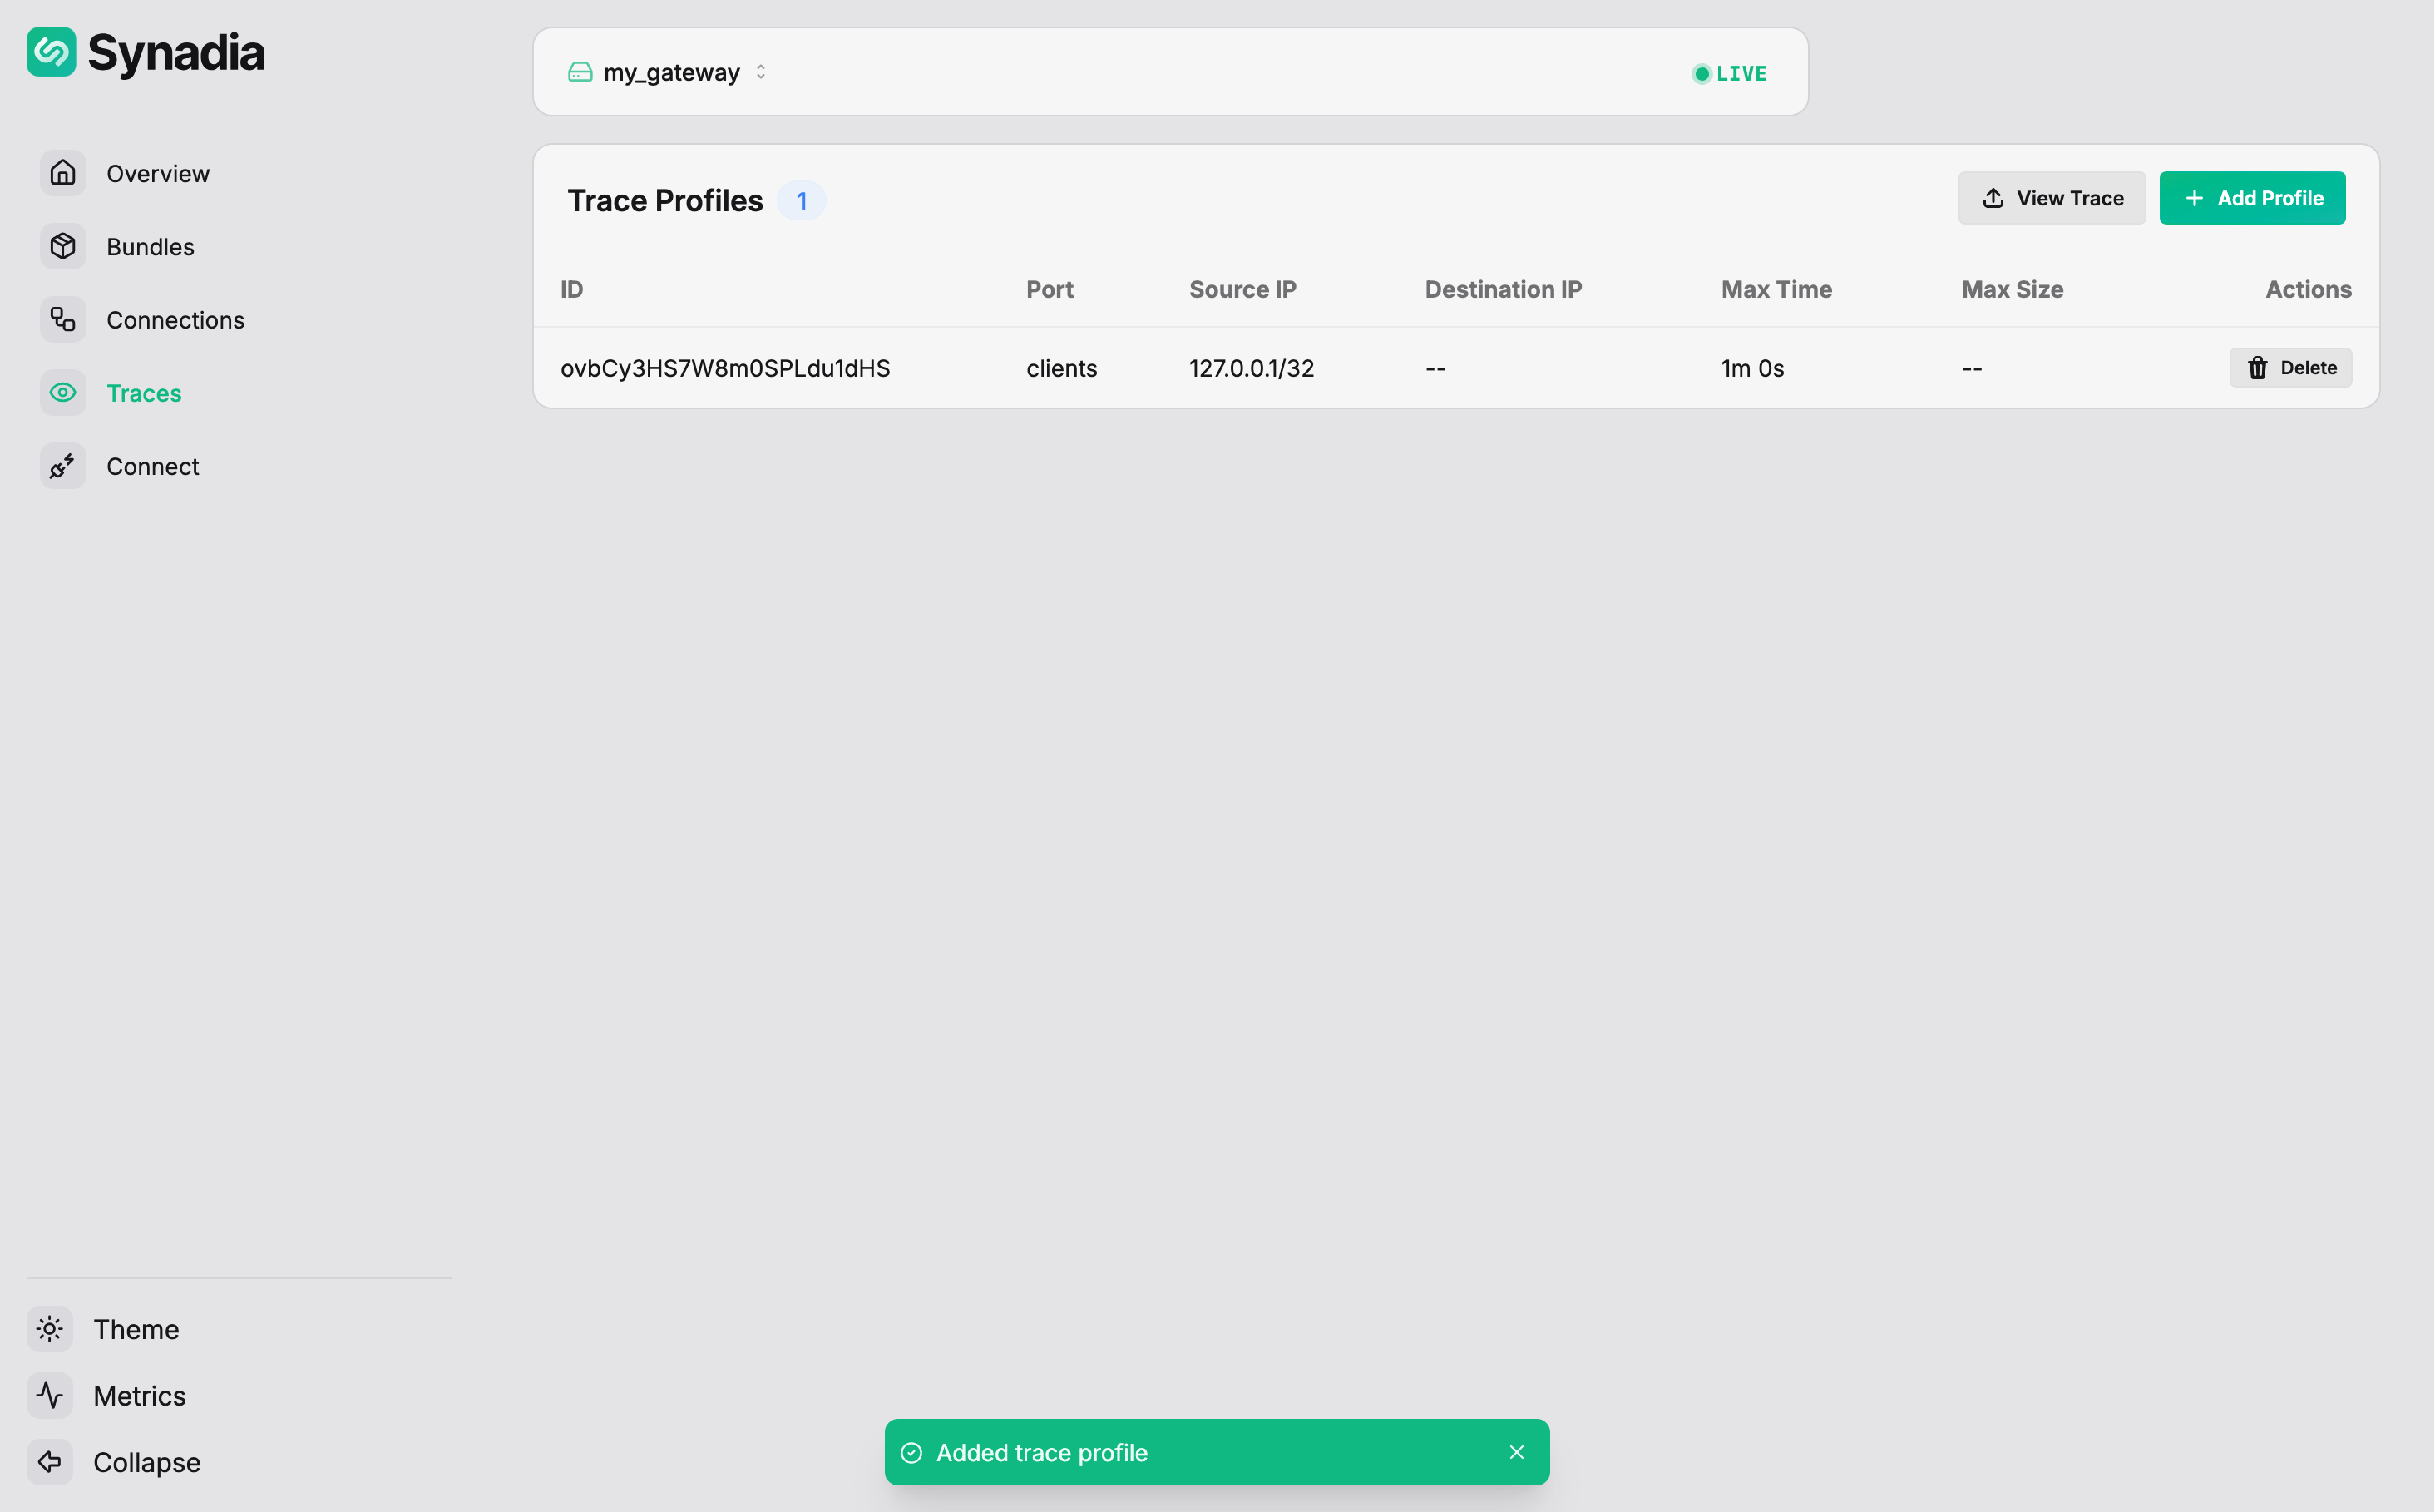Go to Overview in the sidebar
The height and width of the screenshot is (1512, 2435).
pyautogui.click(x=158, y=173)
